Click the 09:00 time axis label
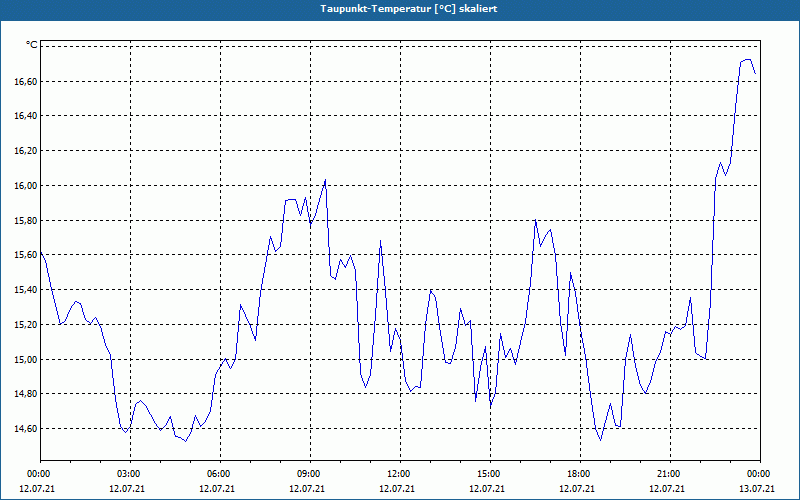 307,474
